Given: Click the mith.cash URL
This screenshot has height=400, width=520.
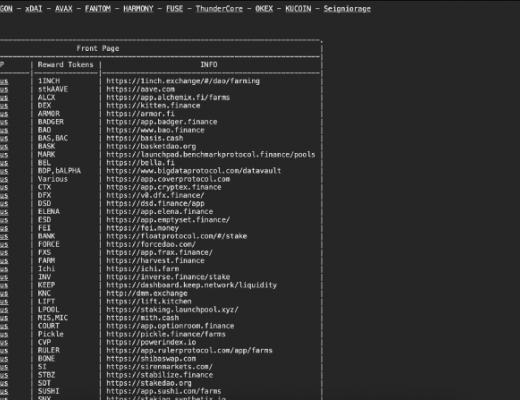Looking at the screenshot, I should (143, 318).
